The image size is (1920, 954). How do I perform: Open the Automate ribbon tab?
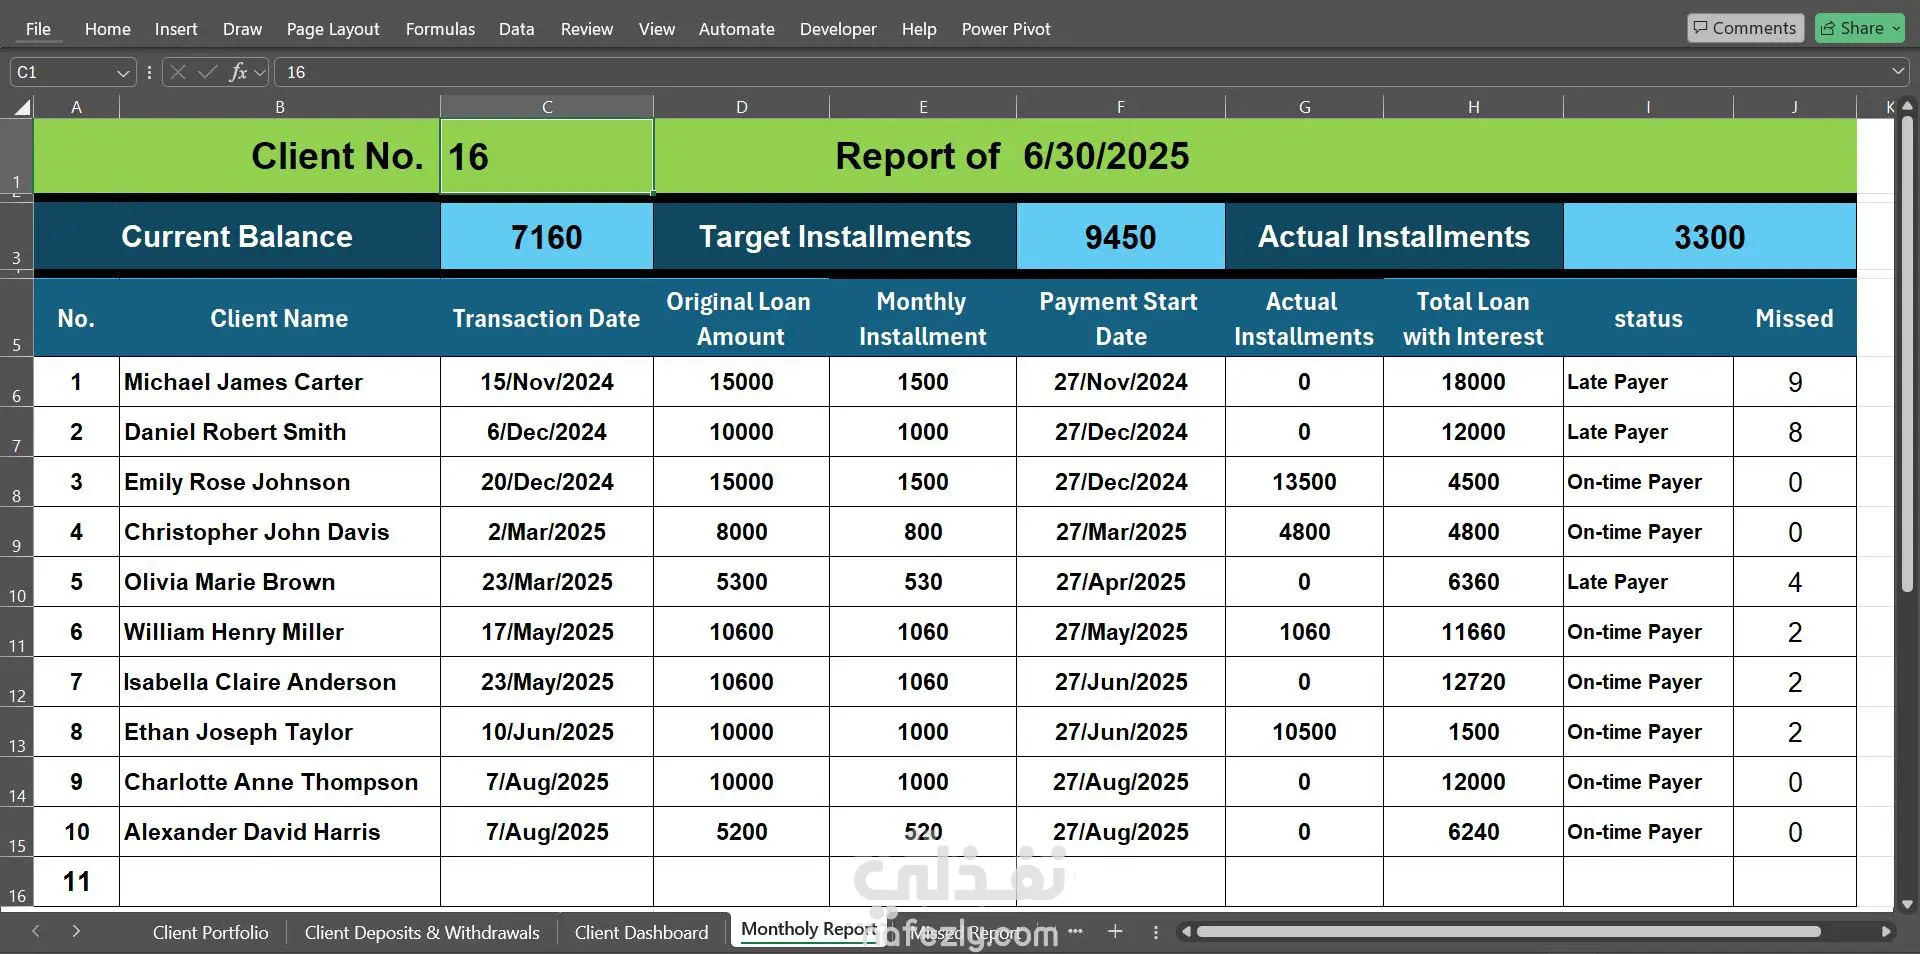click(x=737, y=29)
